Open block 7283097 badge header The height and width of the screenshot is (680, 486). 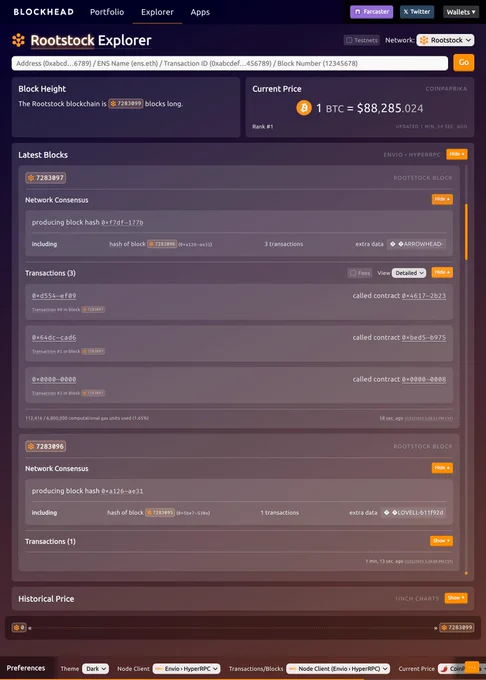(x=46, y=178)
